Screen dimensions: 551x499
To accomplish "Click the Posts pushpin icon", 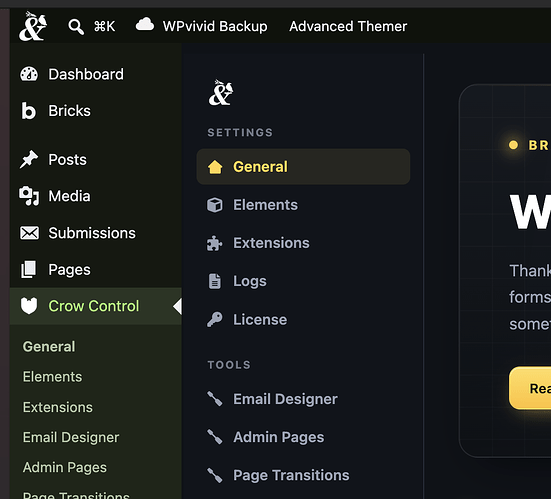I will pos(28,160).
